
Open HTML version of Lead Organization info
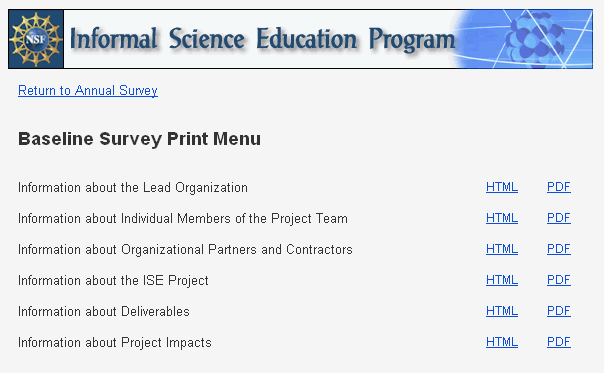502,187
